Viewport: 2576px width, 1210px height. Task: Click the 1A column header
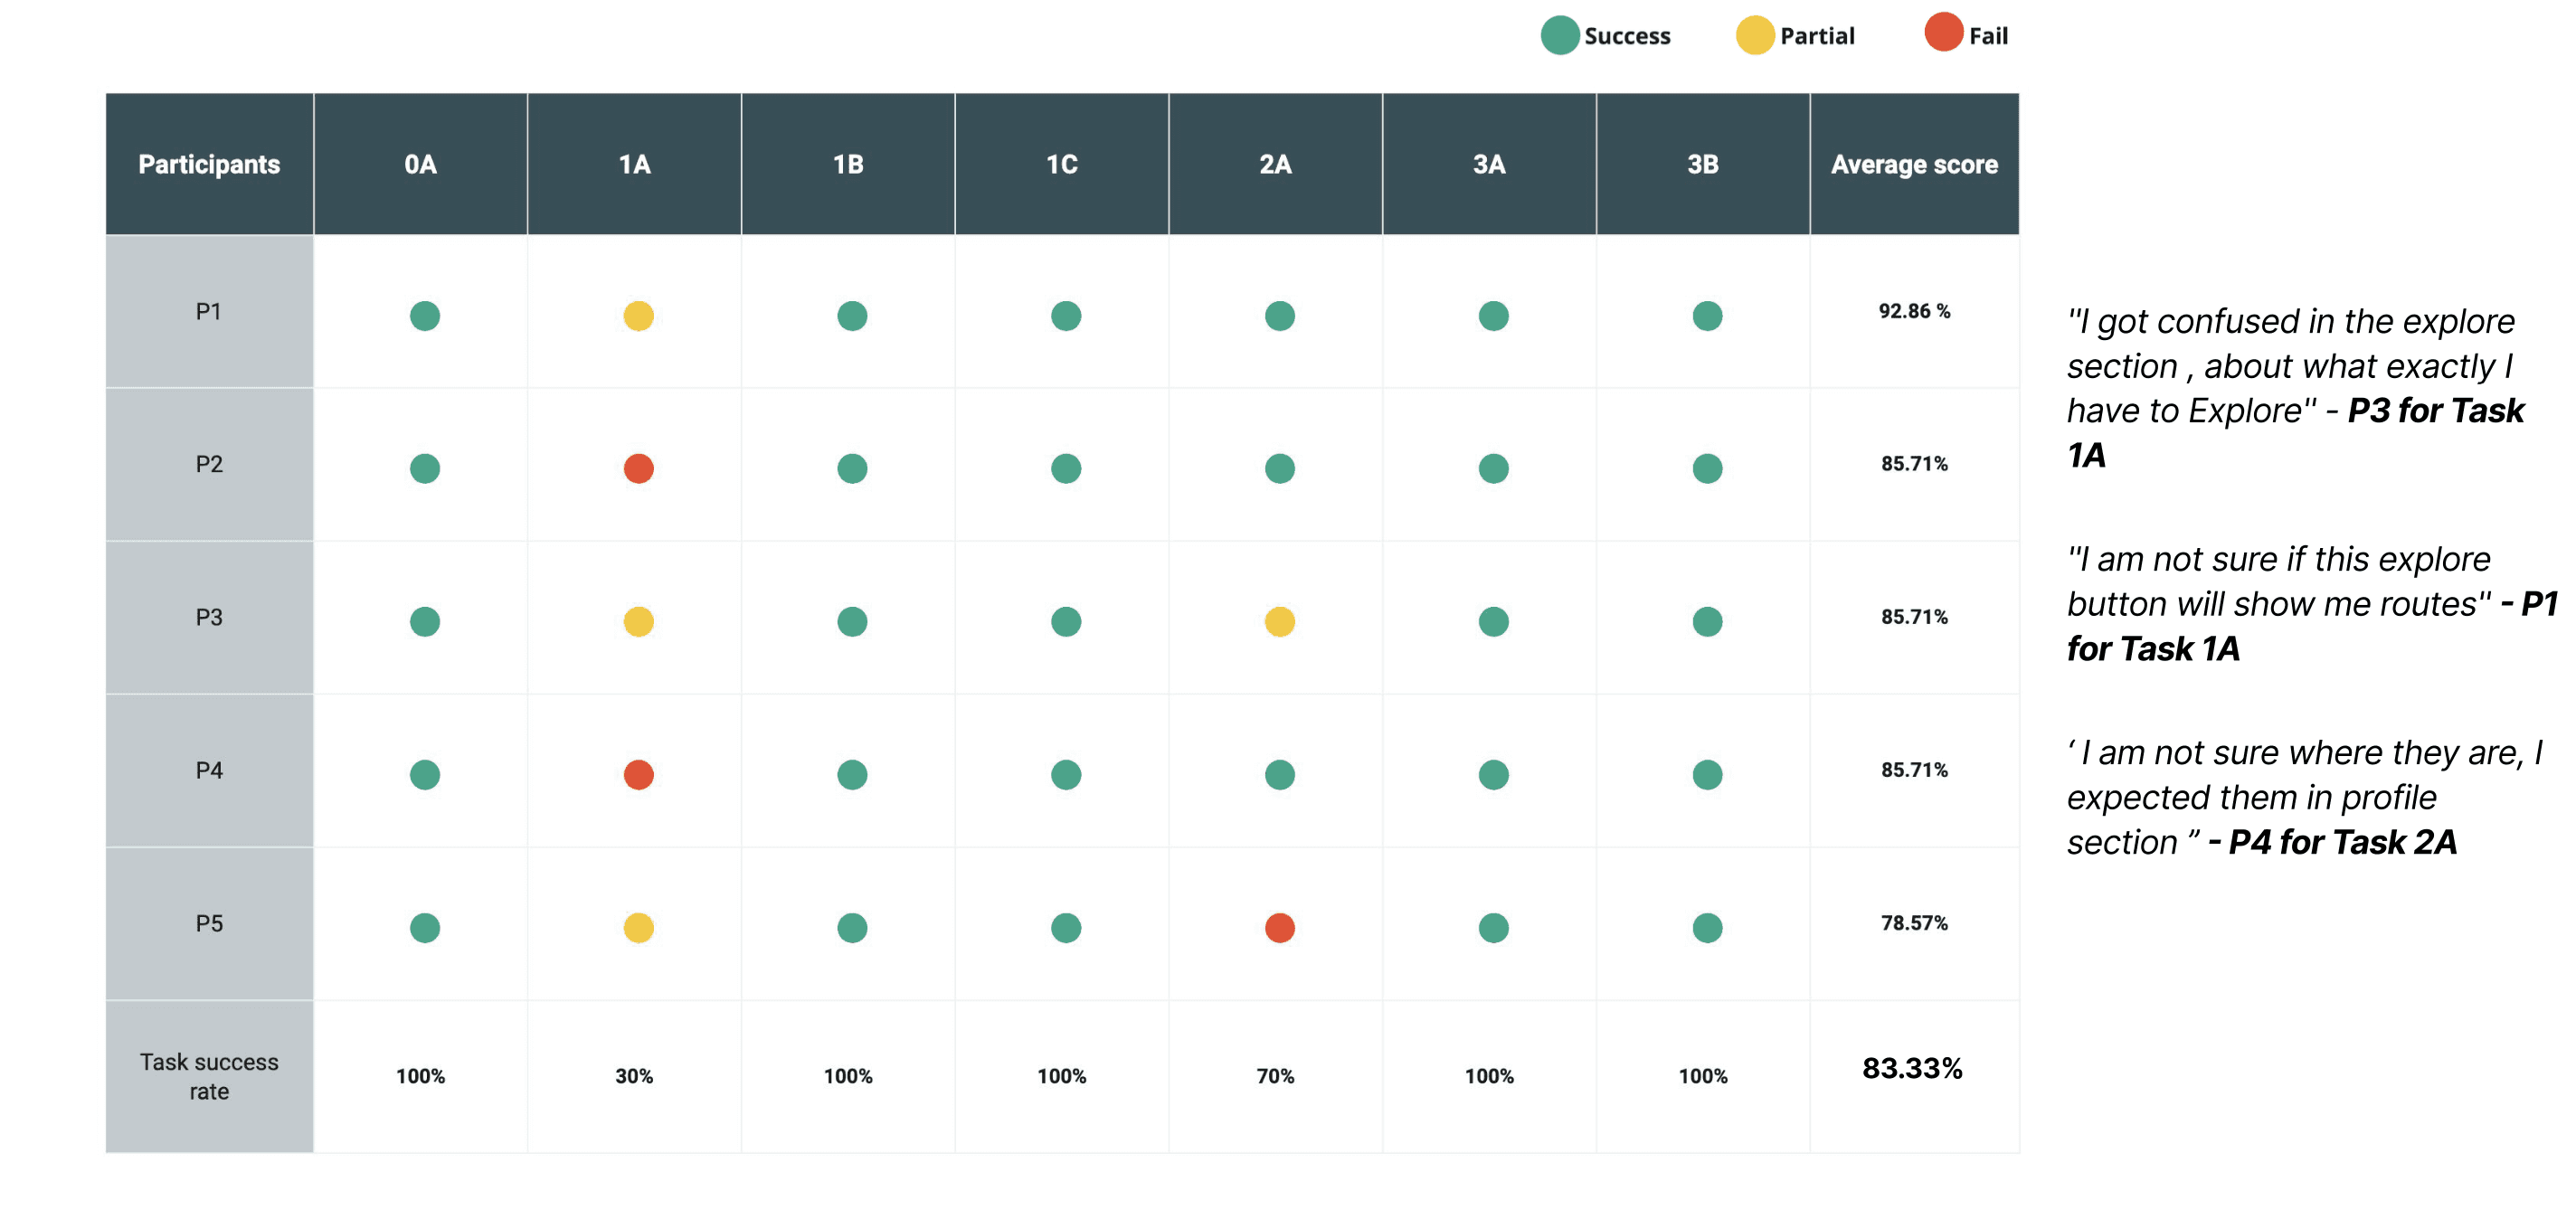click(x=634, y=164)
